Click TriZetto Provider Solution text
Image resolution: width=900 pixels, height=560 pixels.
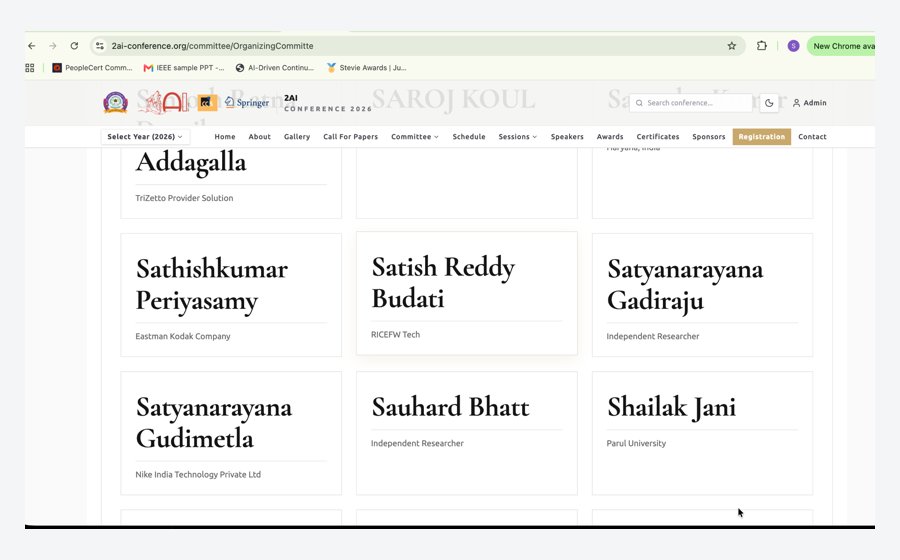pos(184,198)
